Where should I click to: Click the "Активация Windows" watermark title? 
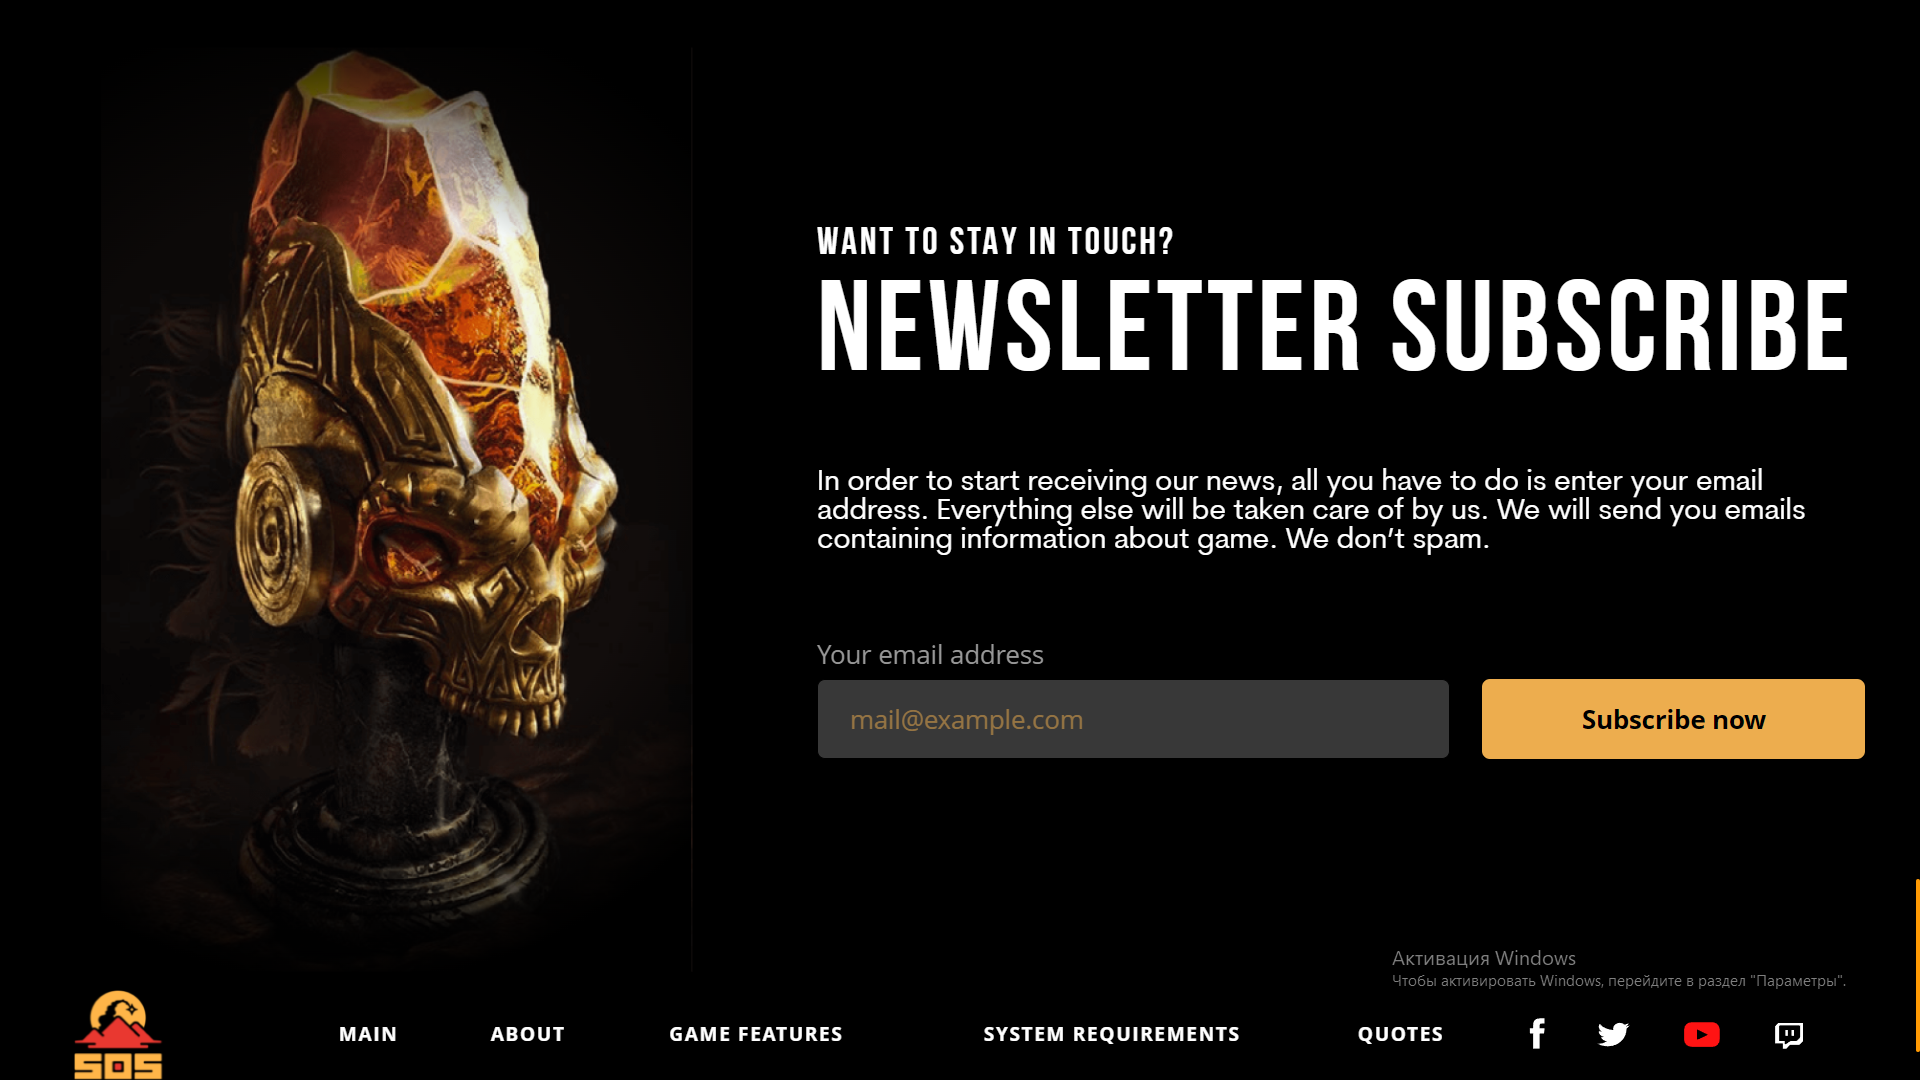click(x=1484, y=958)
